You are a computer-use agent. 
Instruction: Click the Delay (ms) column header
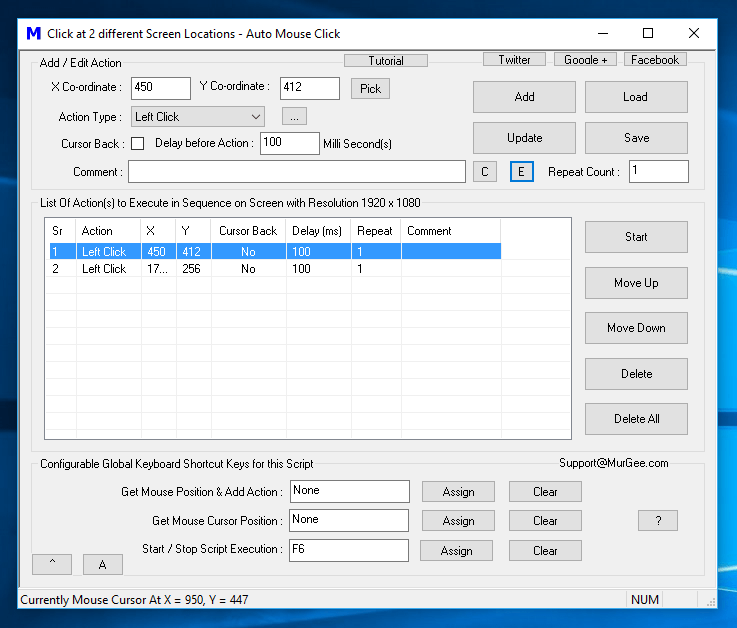[x=318, y=231]
